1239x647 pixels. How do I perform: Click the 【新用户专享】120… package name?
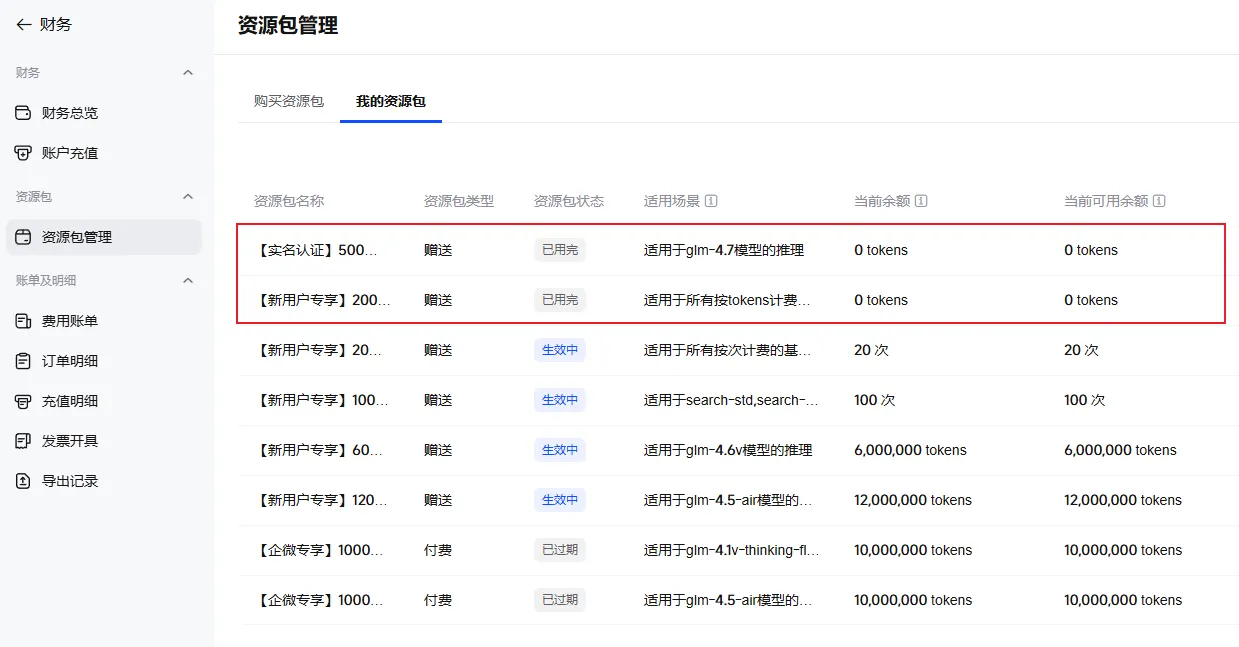(x=321, y=500)
